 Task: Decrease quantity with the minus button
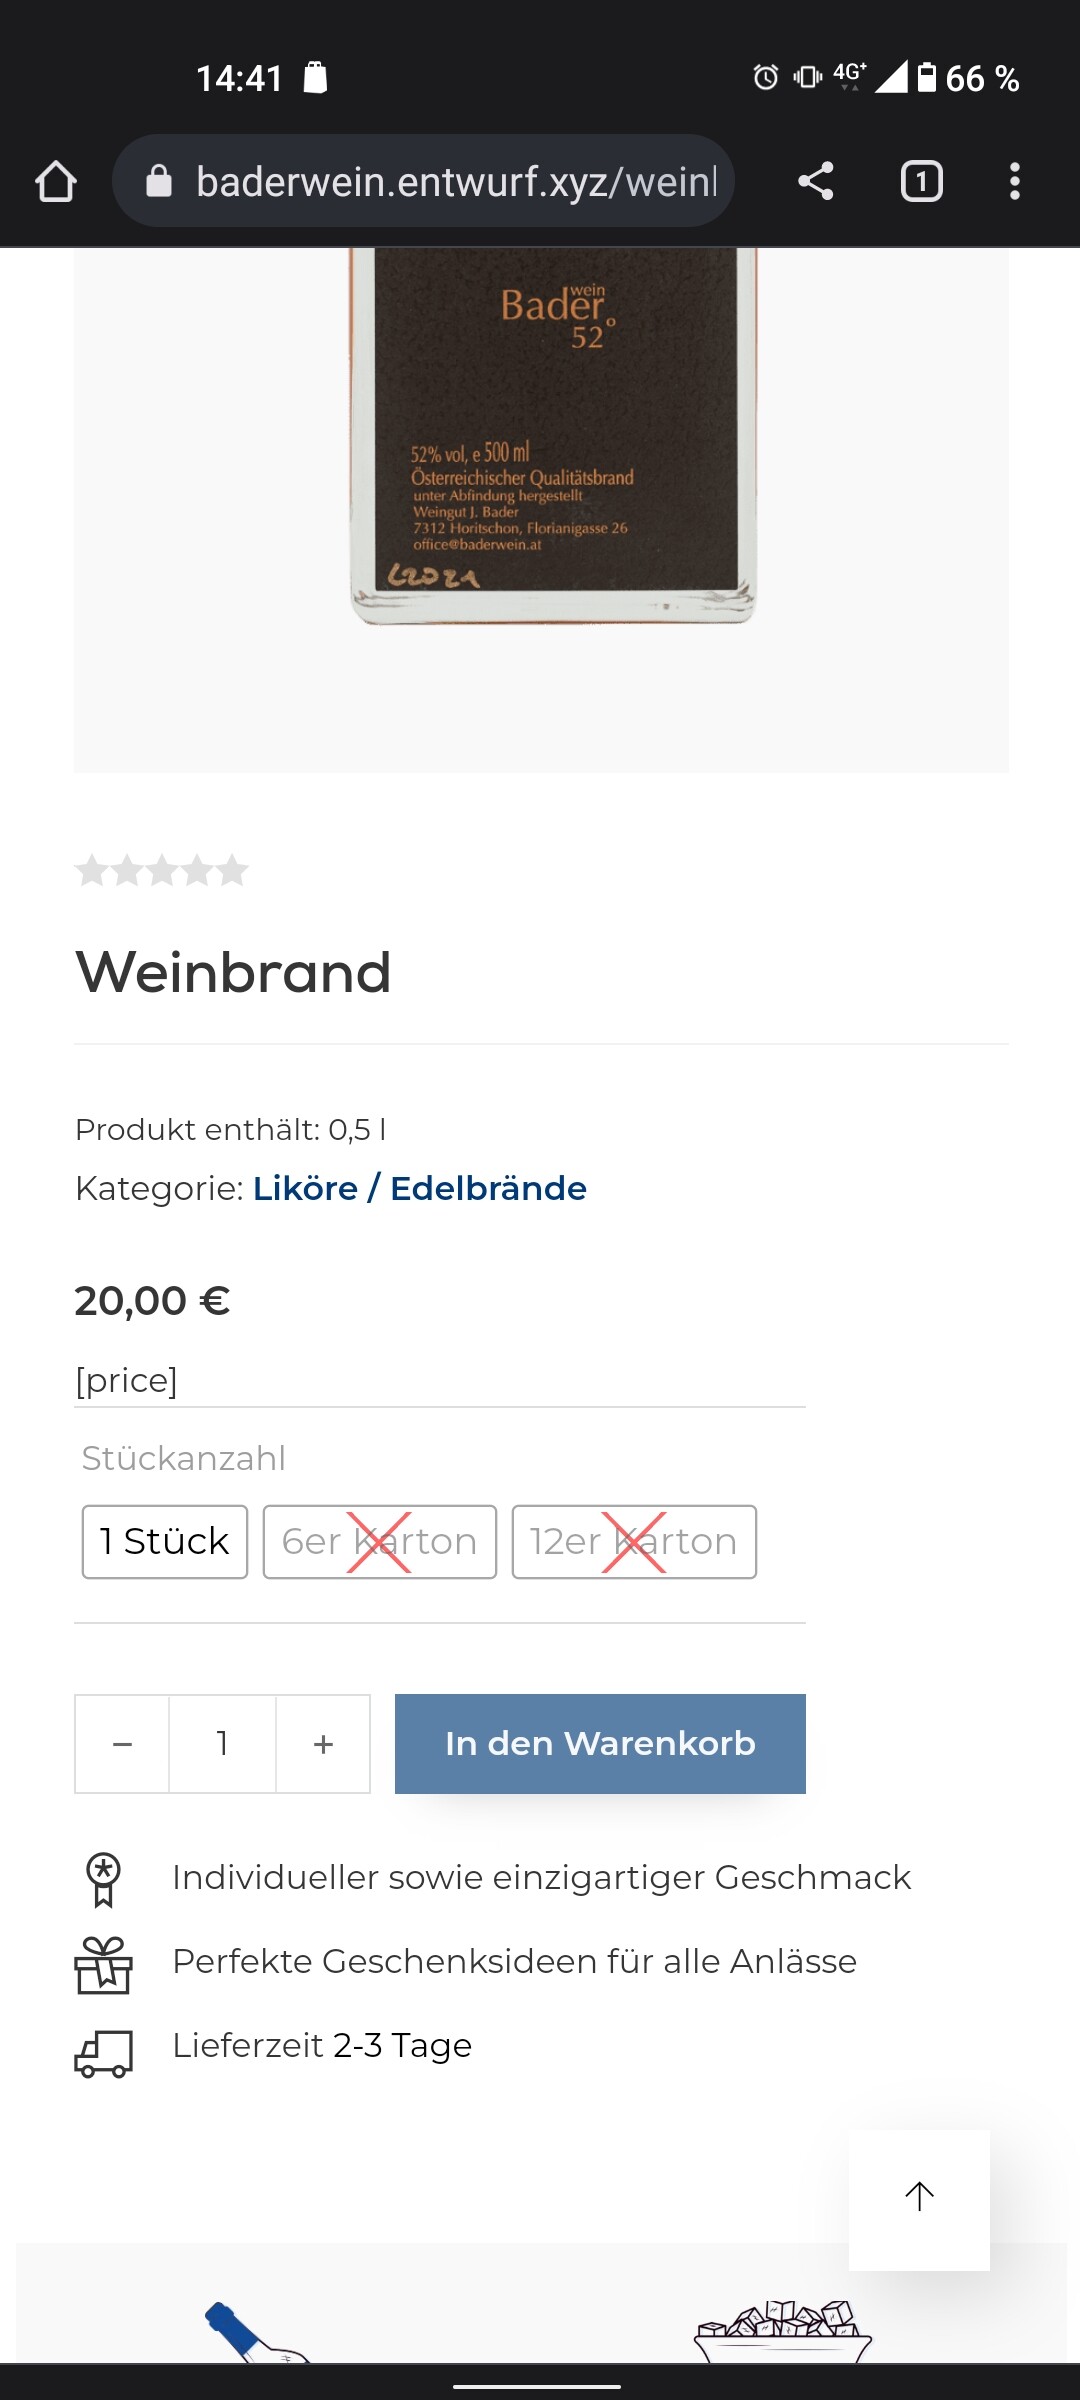coord(122,1744)
